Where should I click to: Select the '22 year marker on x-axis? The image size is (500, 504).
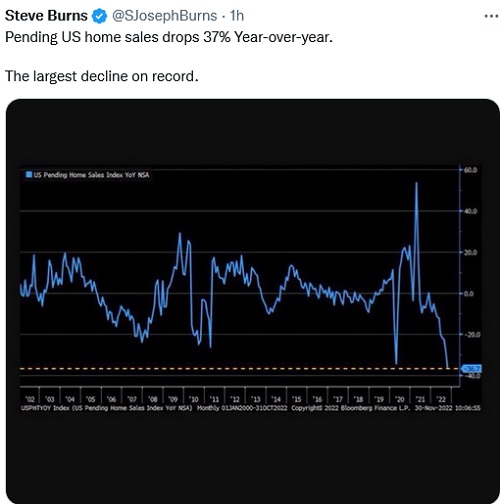click(441, 399)
